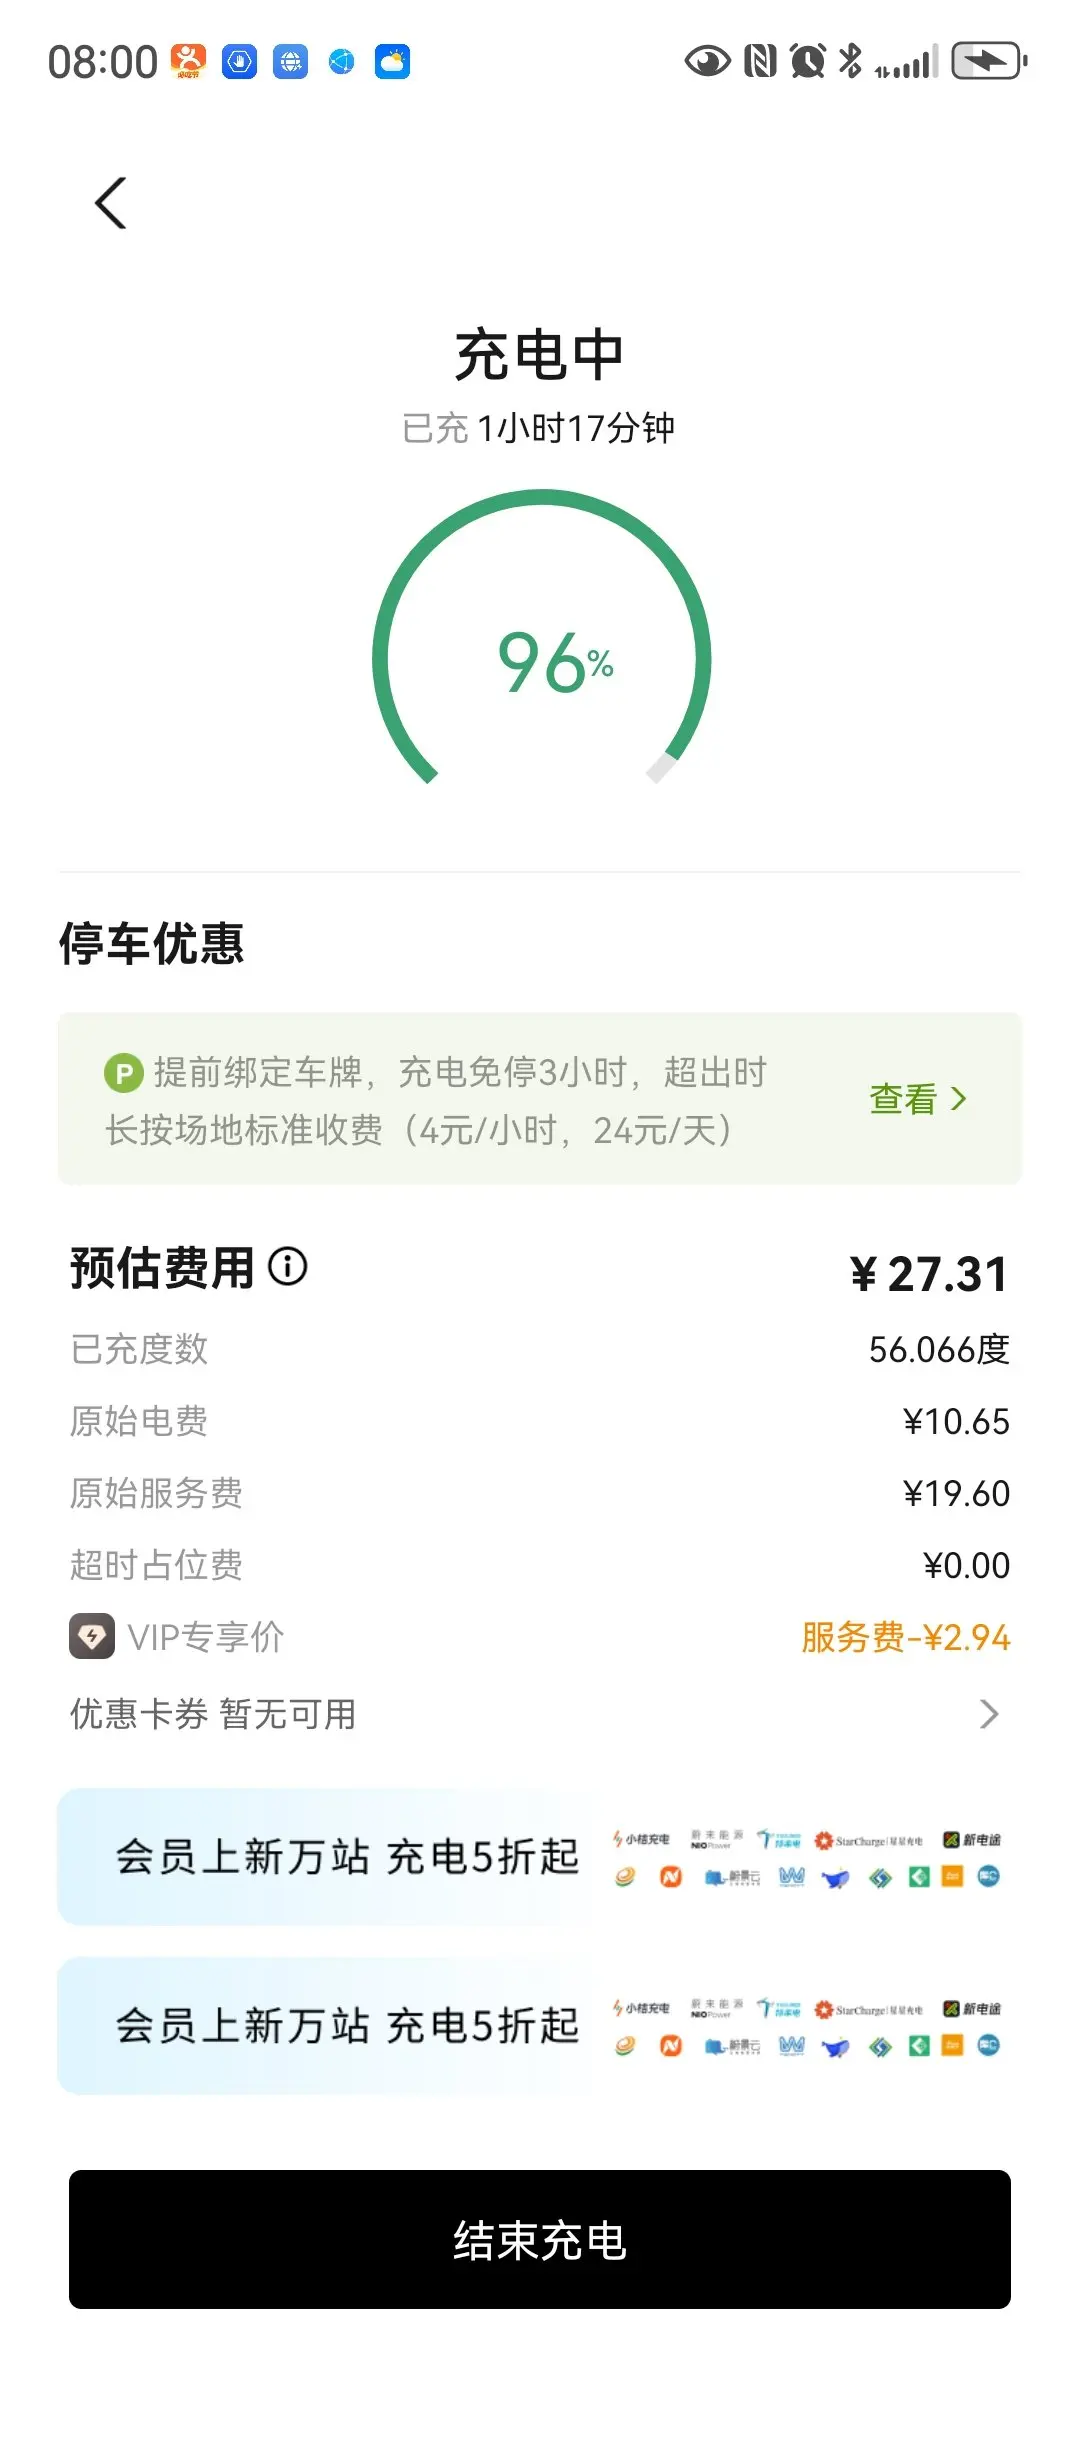Tap the 结束充电 button
The image size is (1080, 2440).
540,2240
